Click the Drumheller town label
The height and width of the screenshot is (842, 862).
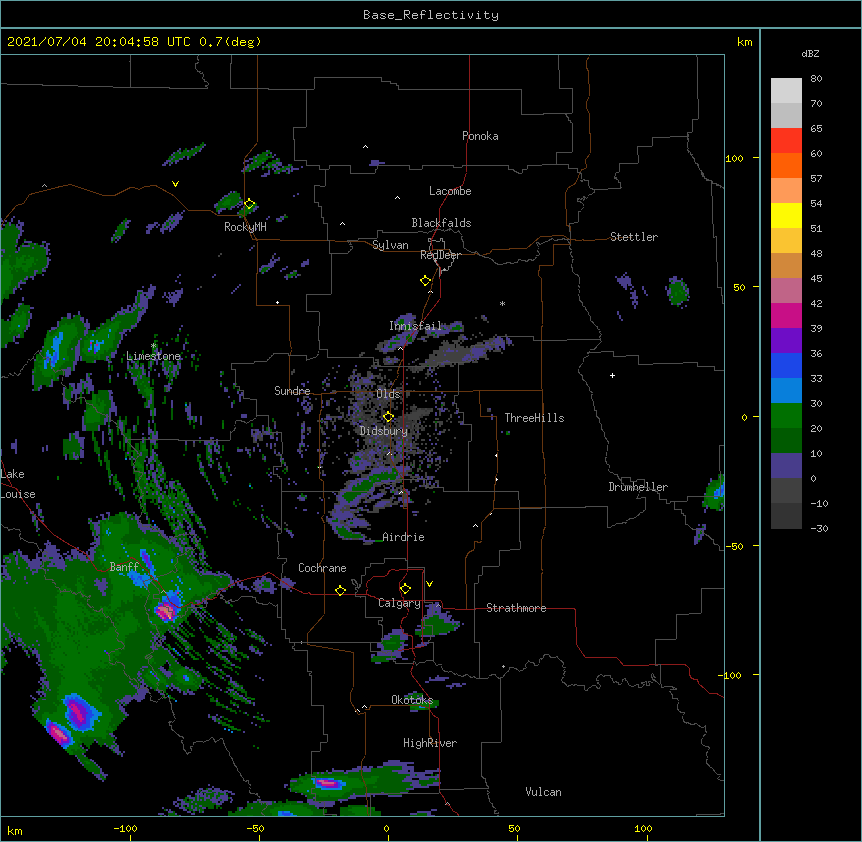coord(638,487)
